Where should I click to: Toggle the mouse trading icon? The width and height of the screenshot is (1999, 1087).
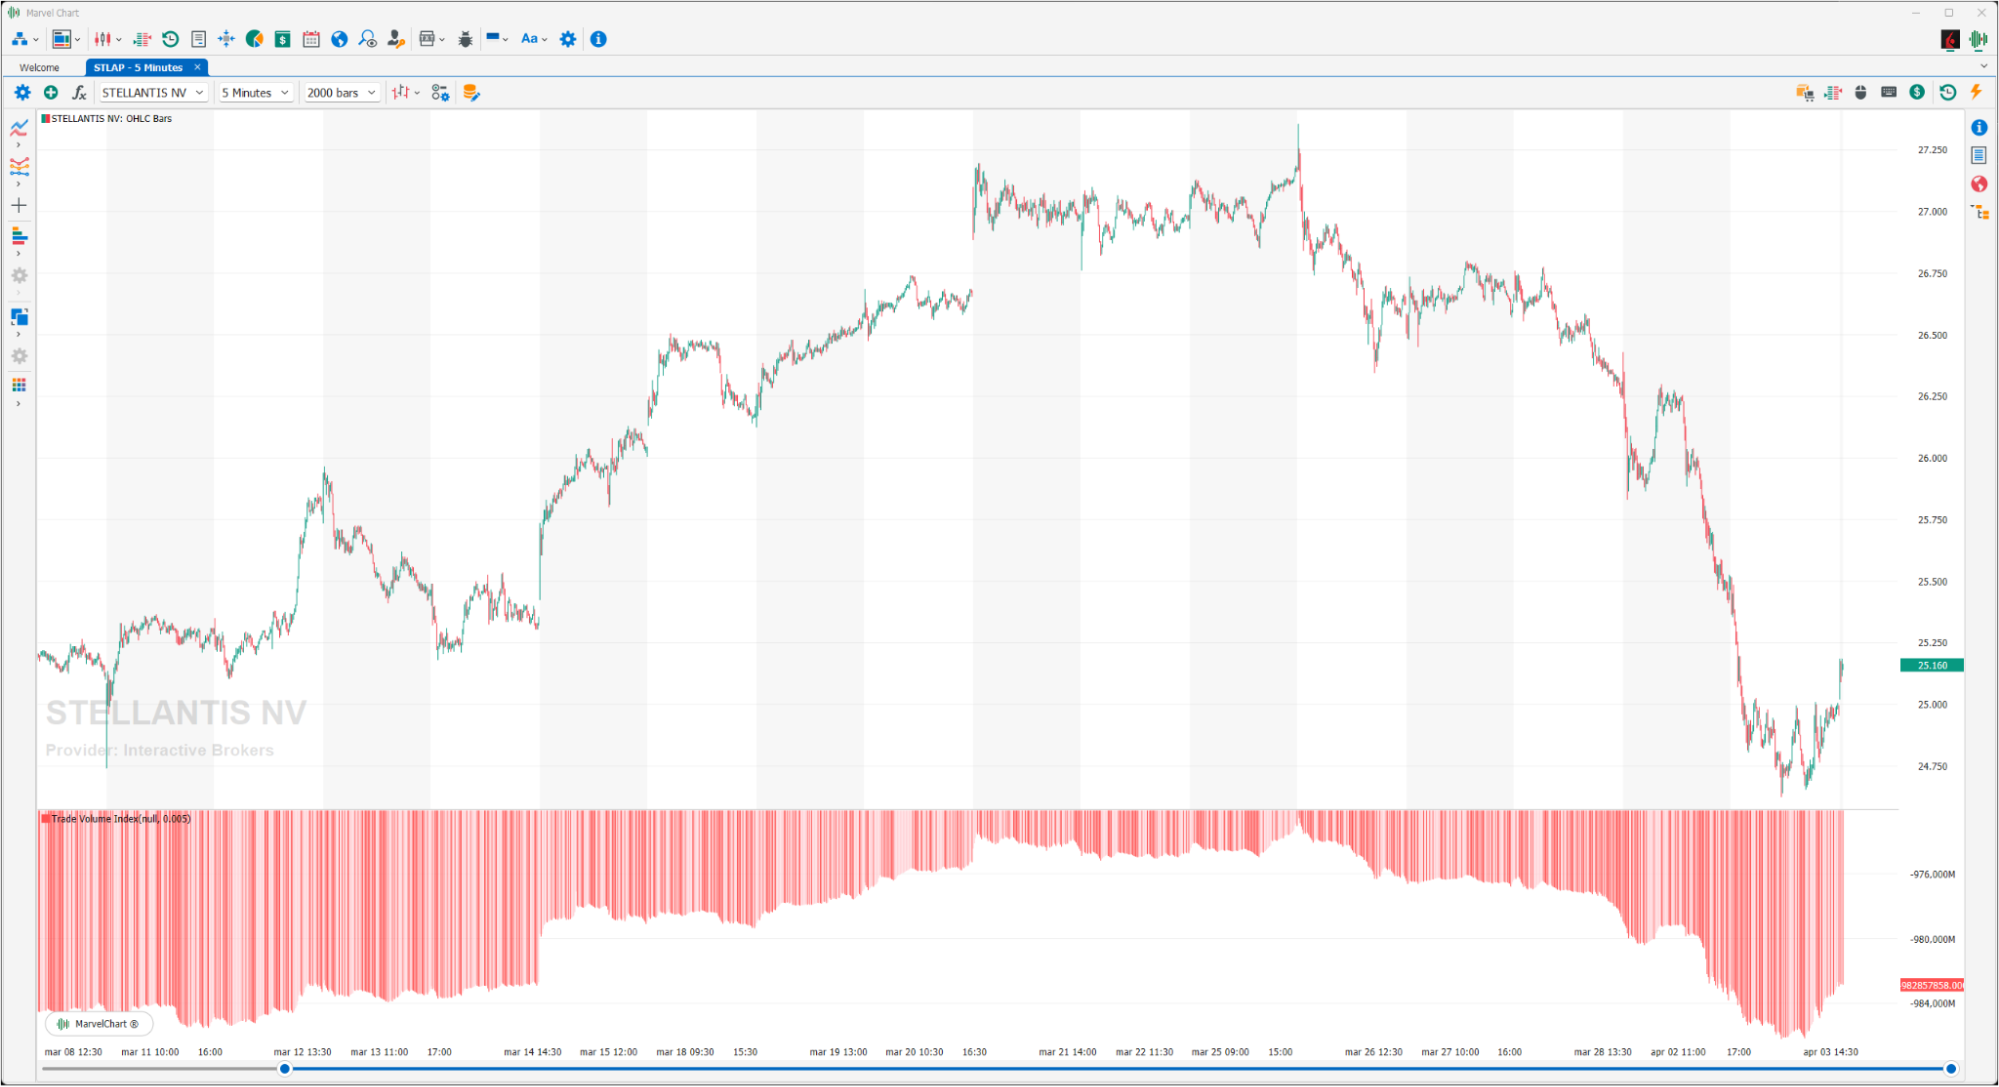tap(1860, 92)
